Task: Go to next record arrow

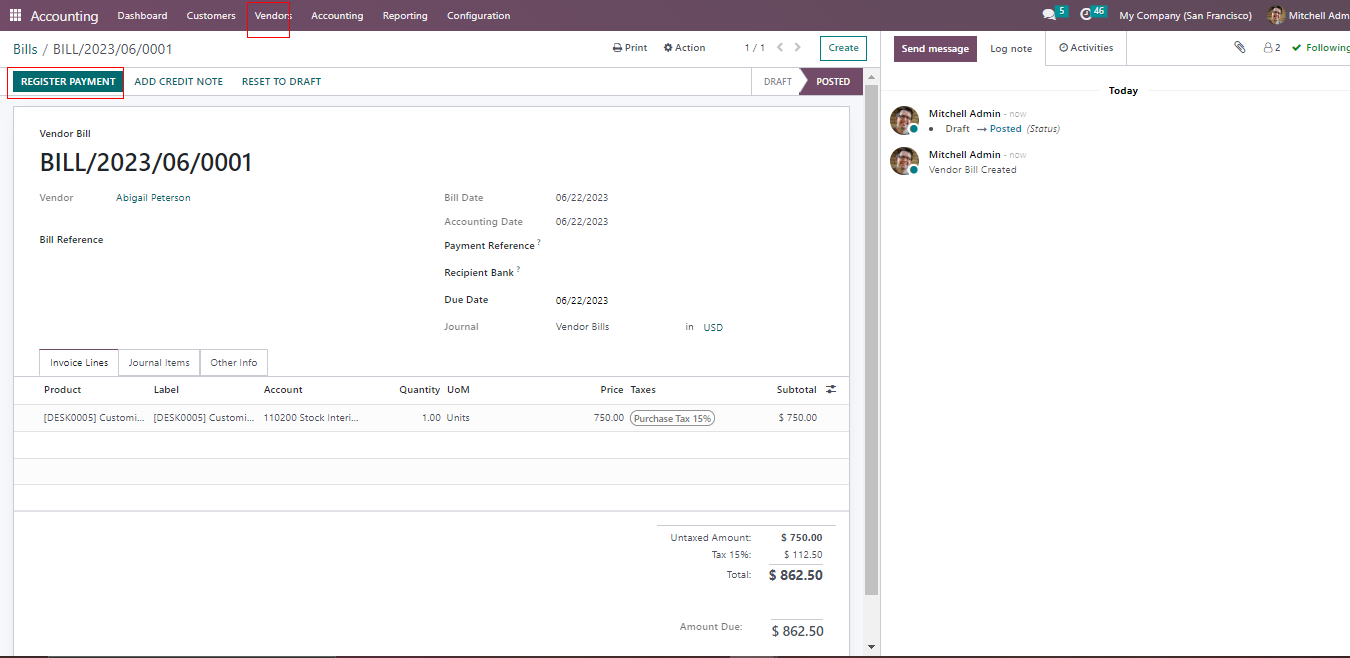Action: 797,47
